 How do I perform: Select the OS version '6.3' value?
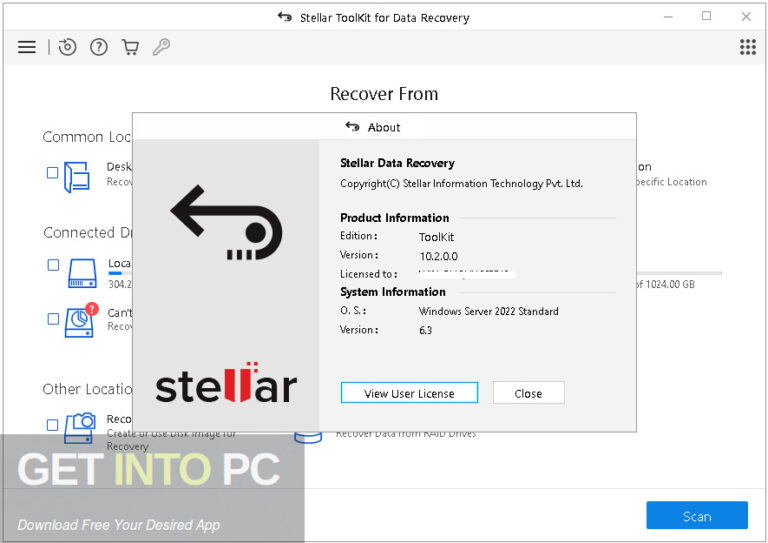click(x=425, y=331)
